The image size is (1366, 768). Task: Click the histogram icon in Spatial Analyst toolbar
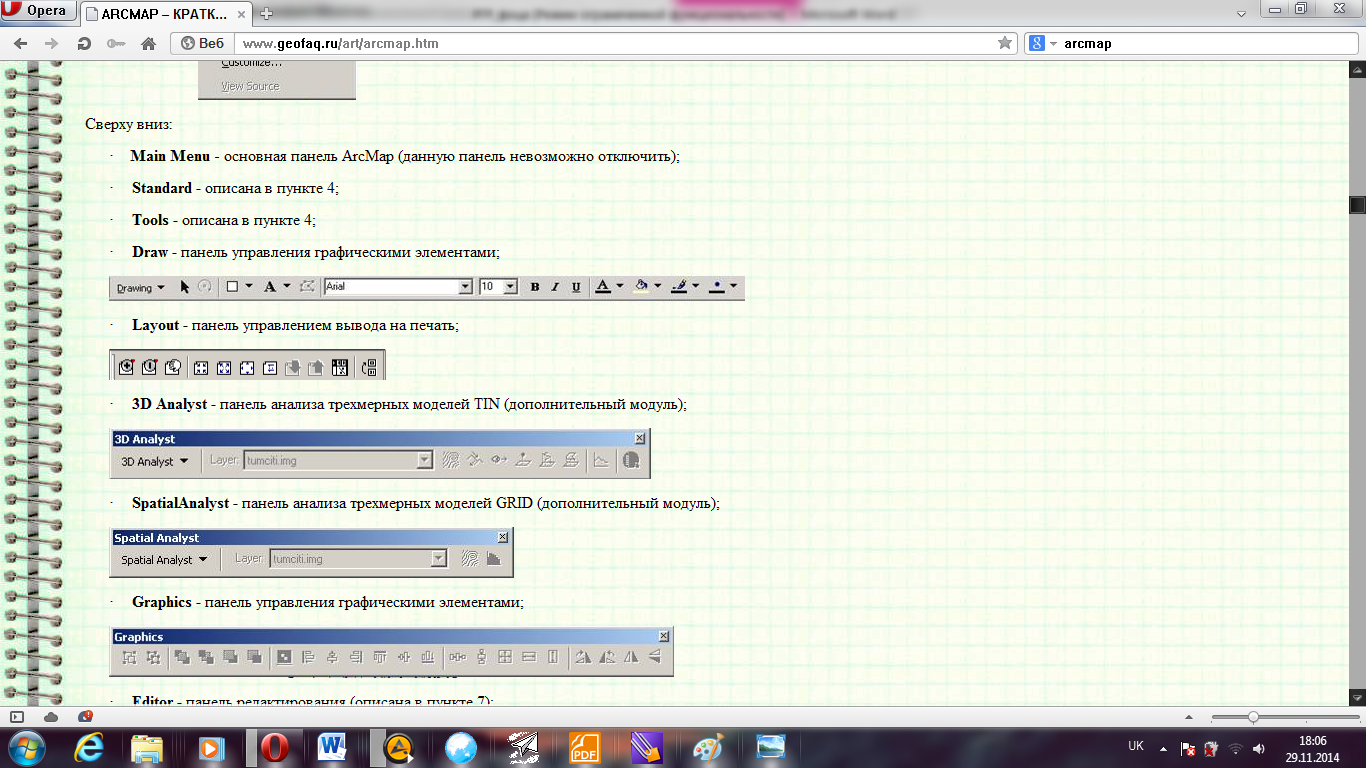(x=493, y=559)
